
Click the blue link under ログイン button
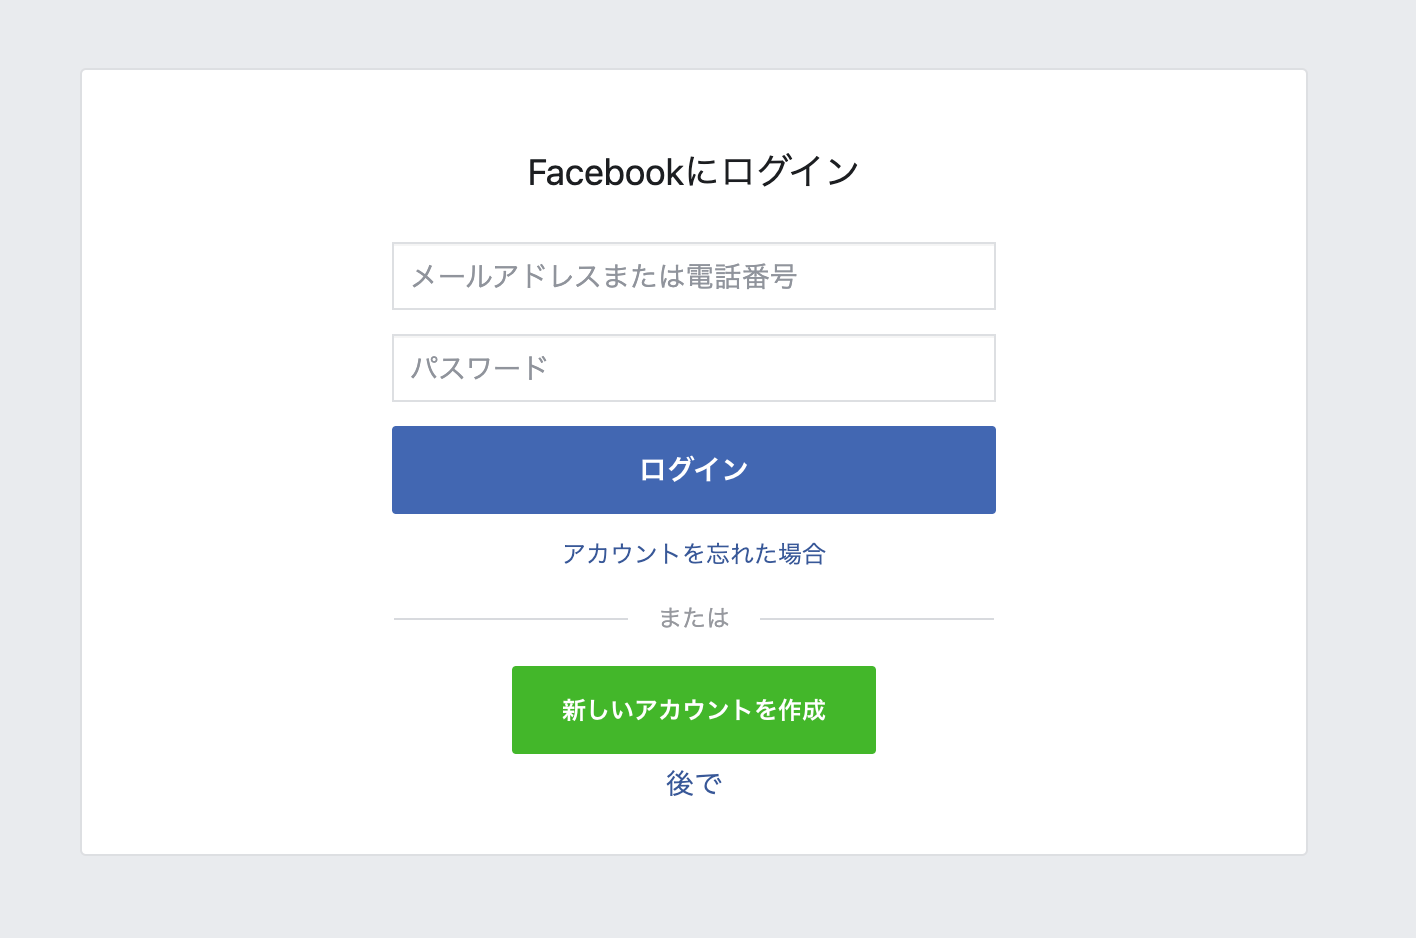pos(693,554)
